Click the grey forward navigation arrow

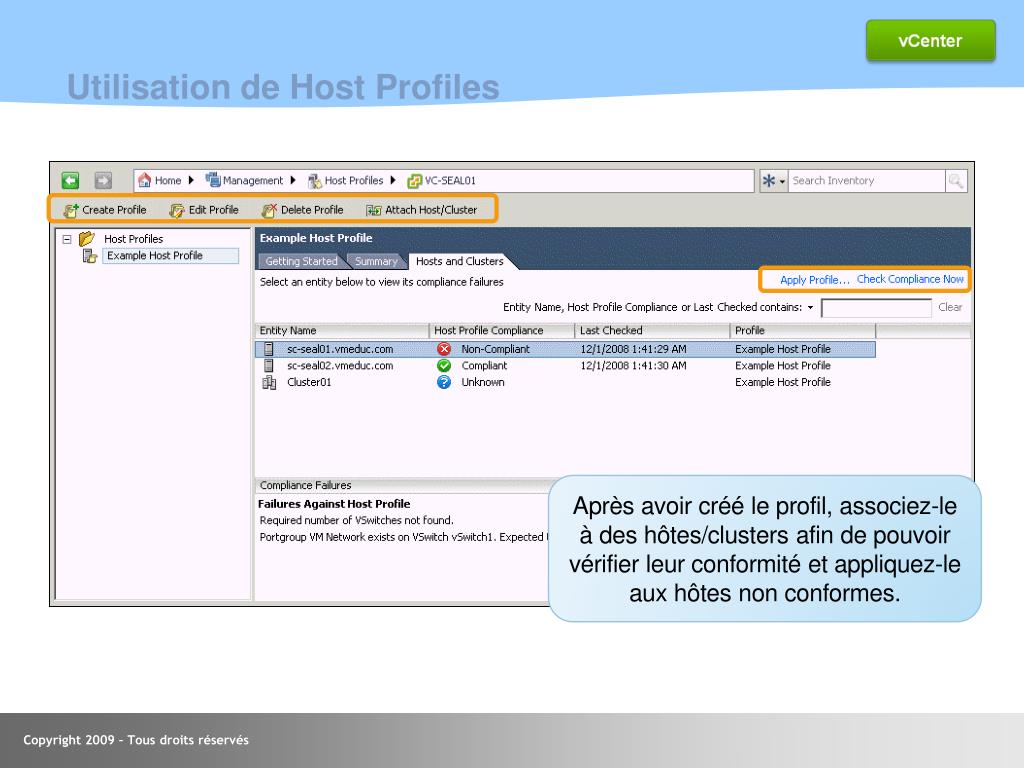coord(103,180)
